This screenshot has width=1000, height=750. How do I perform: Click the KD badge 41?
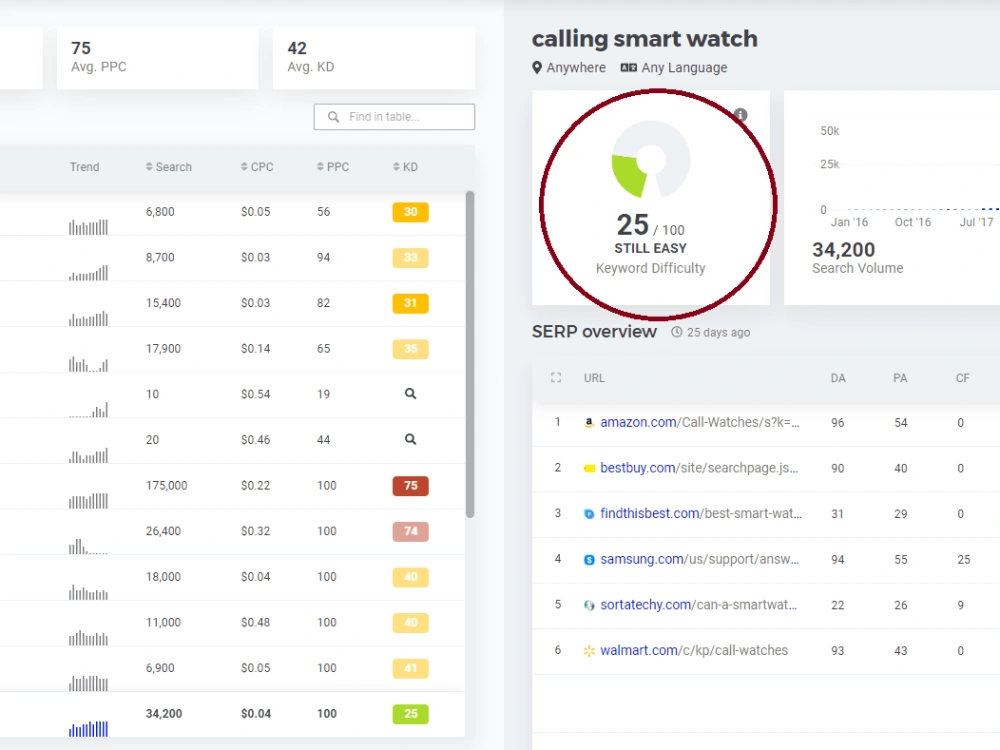click(x=411, y=668)
